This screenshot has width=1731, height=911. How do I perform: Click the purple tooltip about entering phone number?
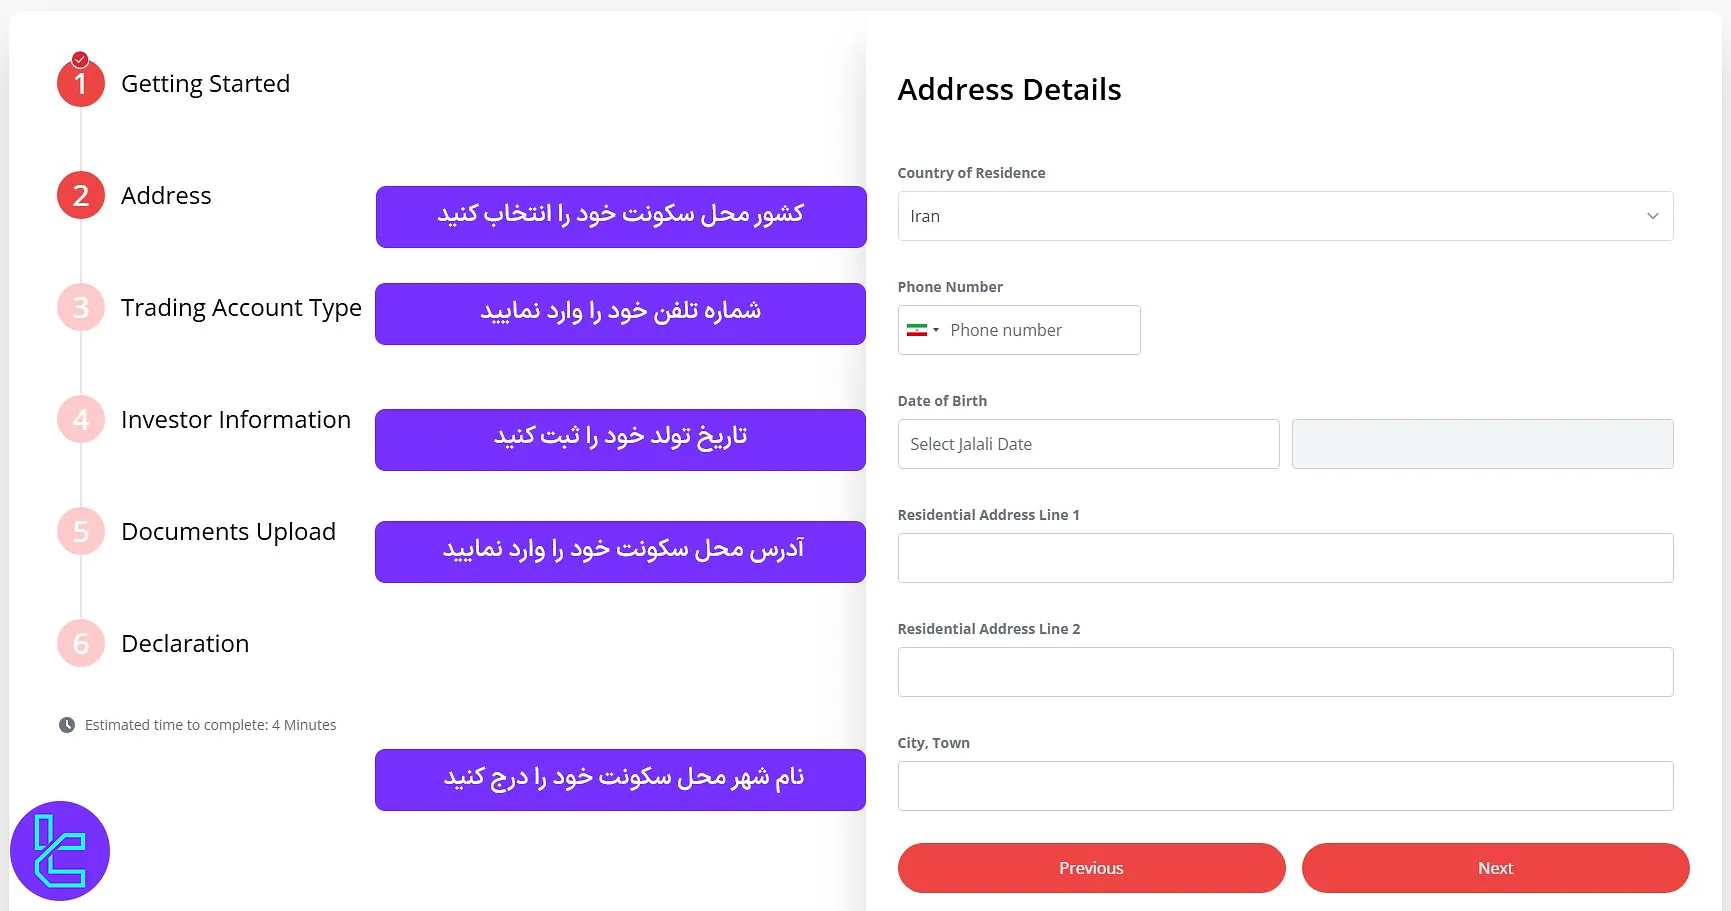click(x=620, y=313)
